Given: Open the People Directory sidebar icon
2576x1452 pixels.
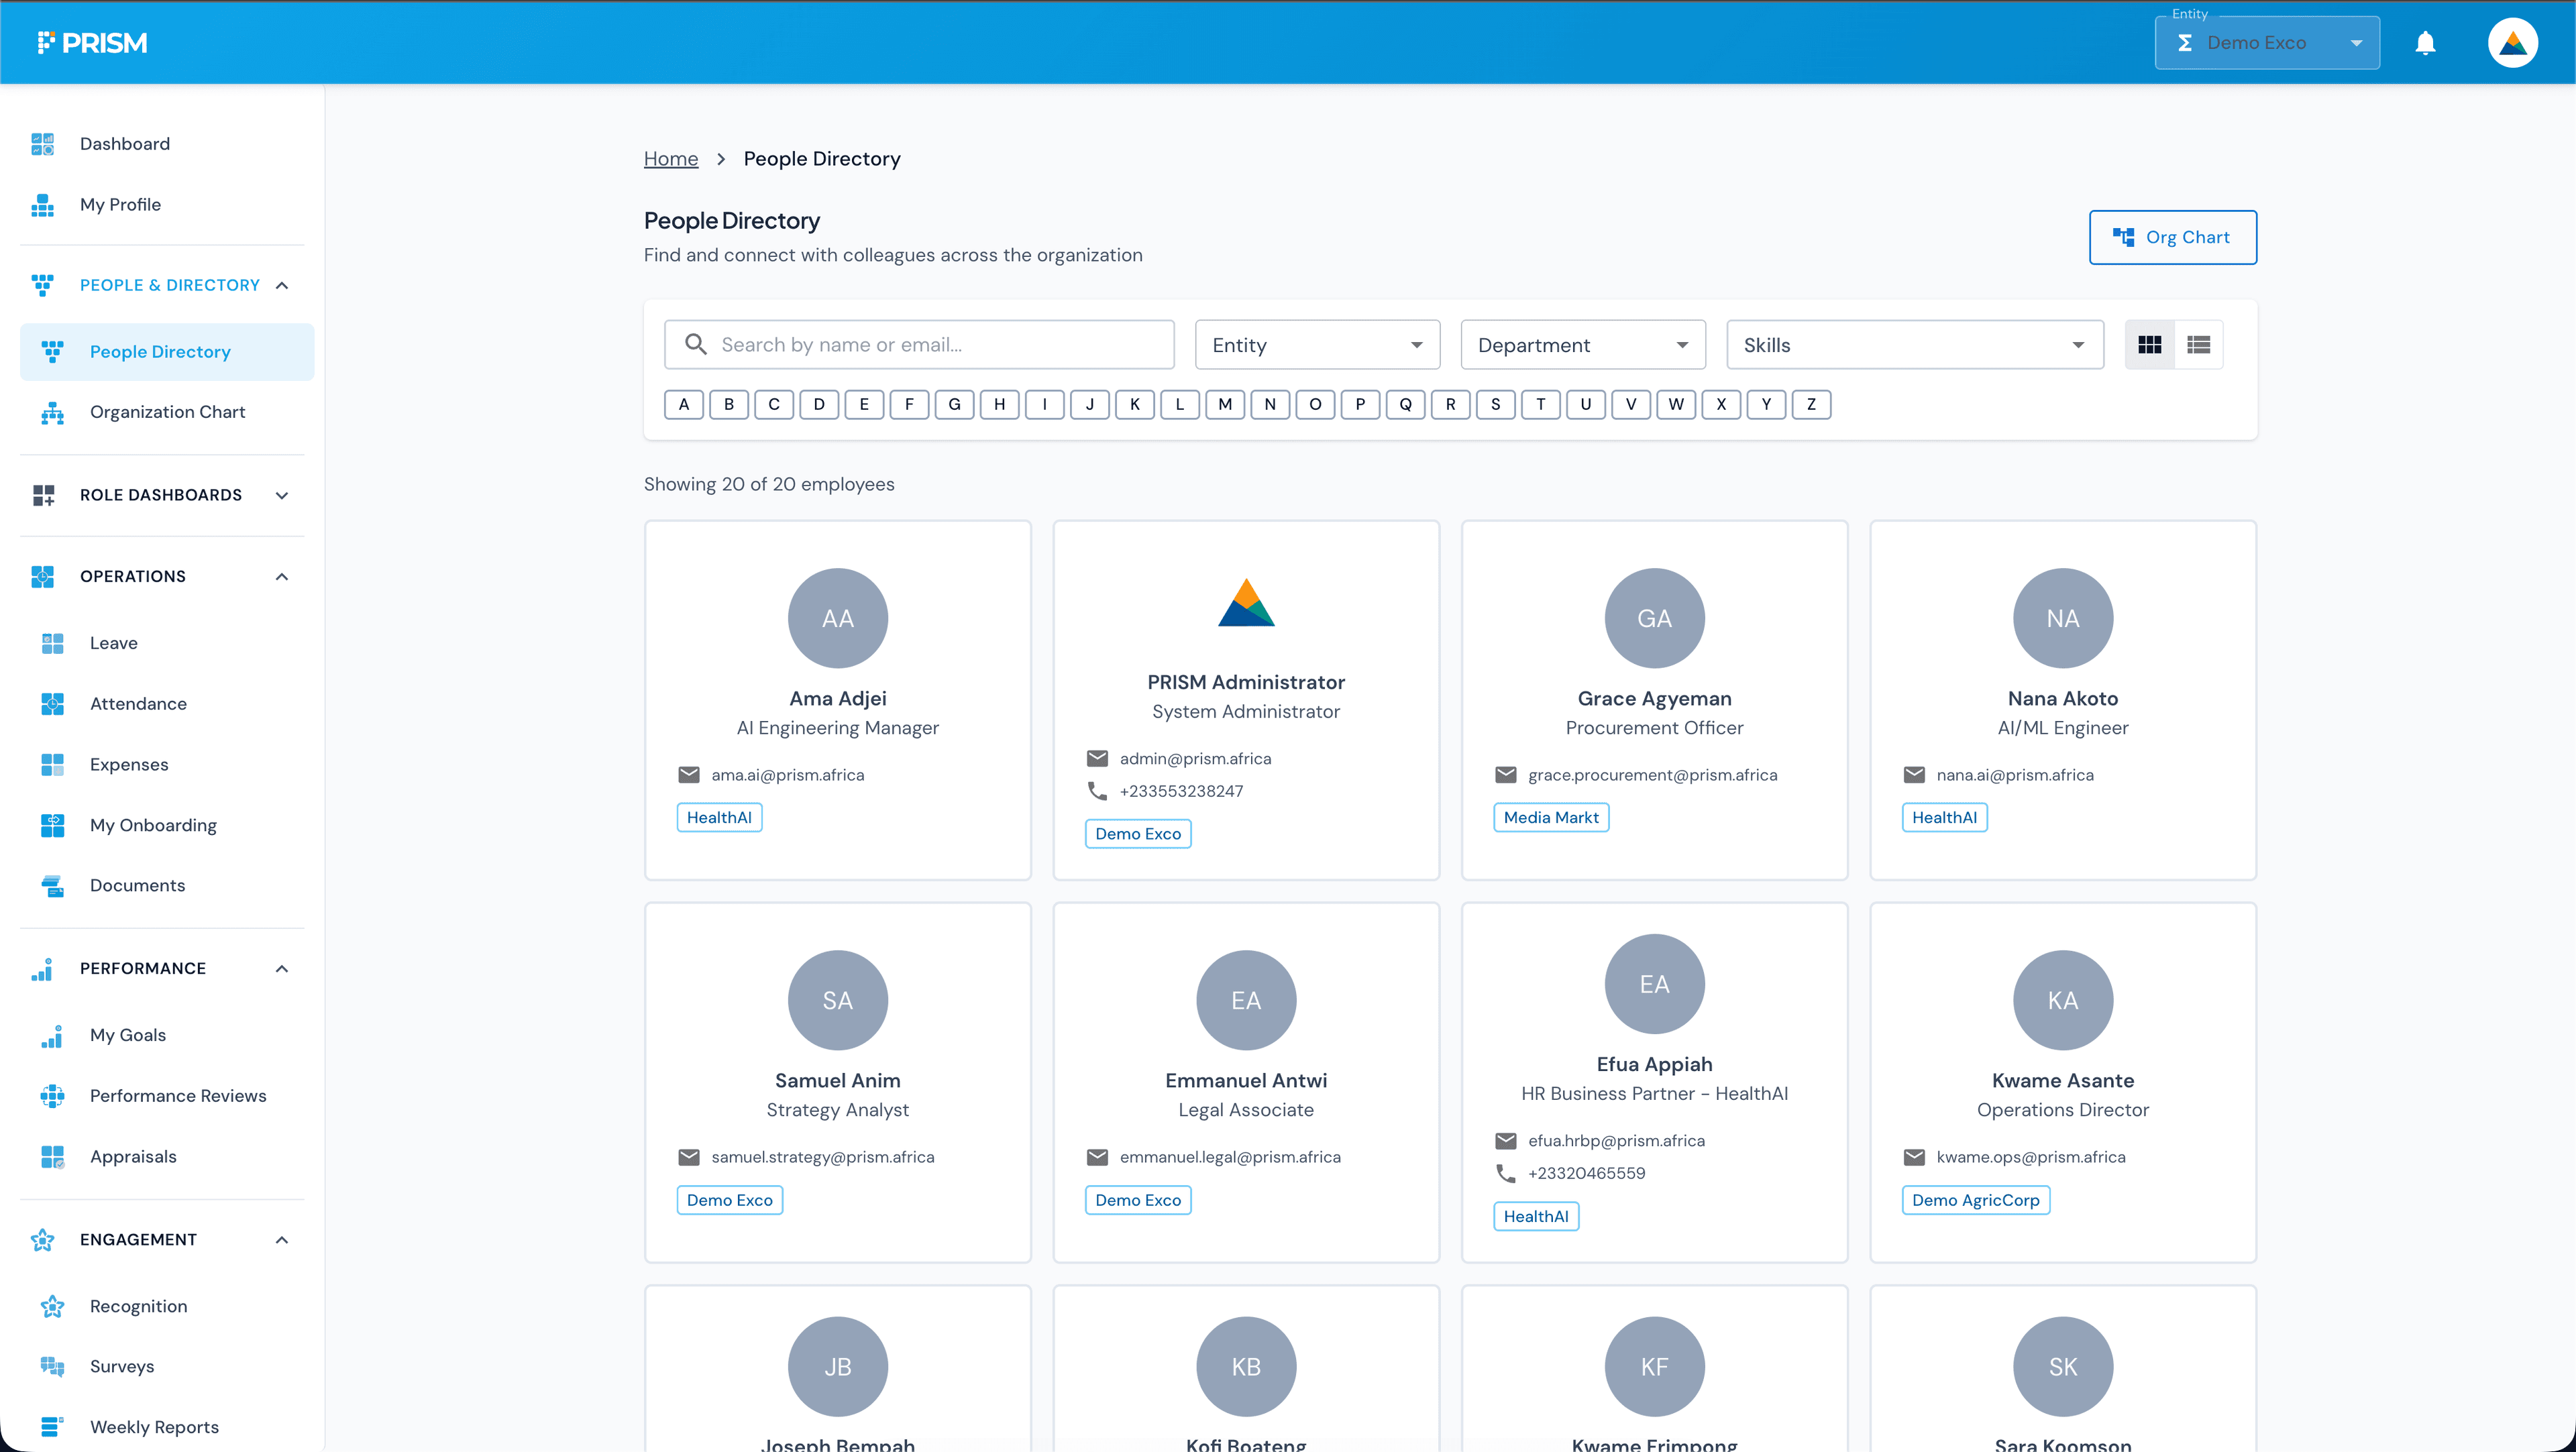Looking at the screenshot, I should pyautogui.click(x=52, y=351).
